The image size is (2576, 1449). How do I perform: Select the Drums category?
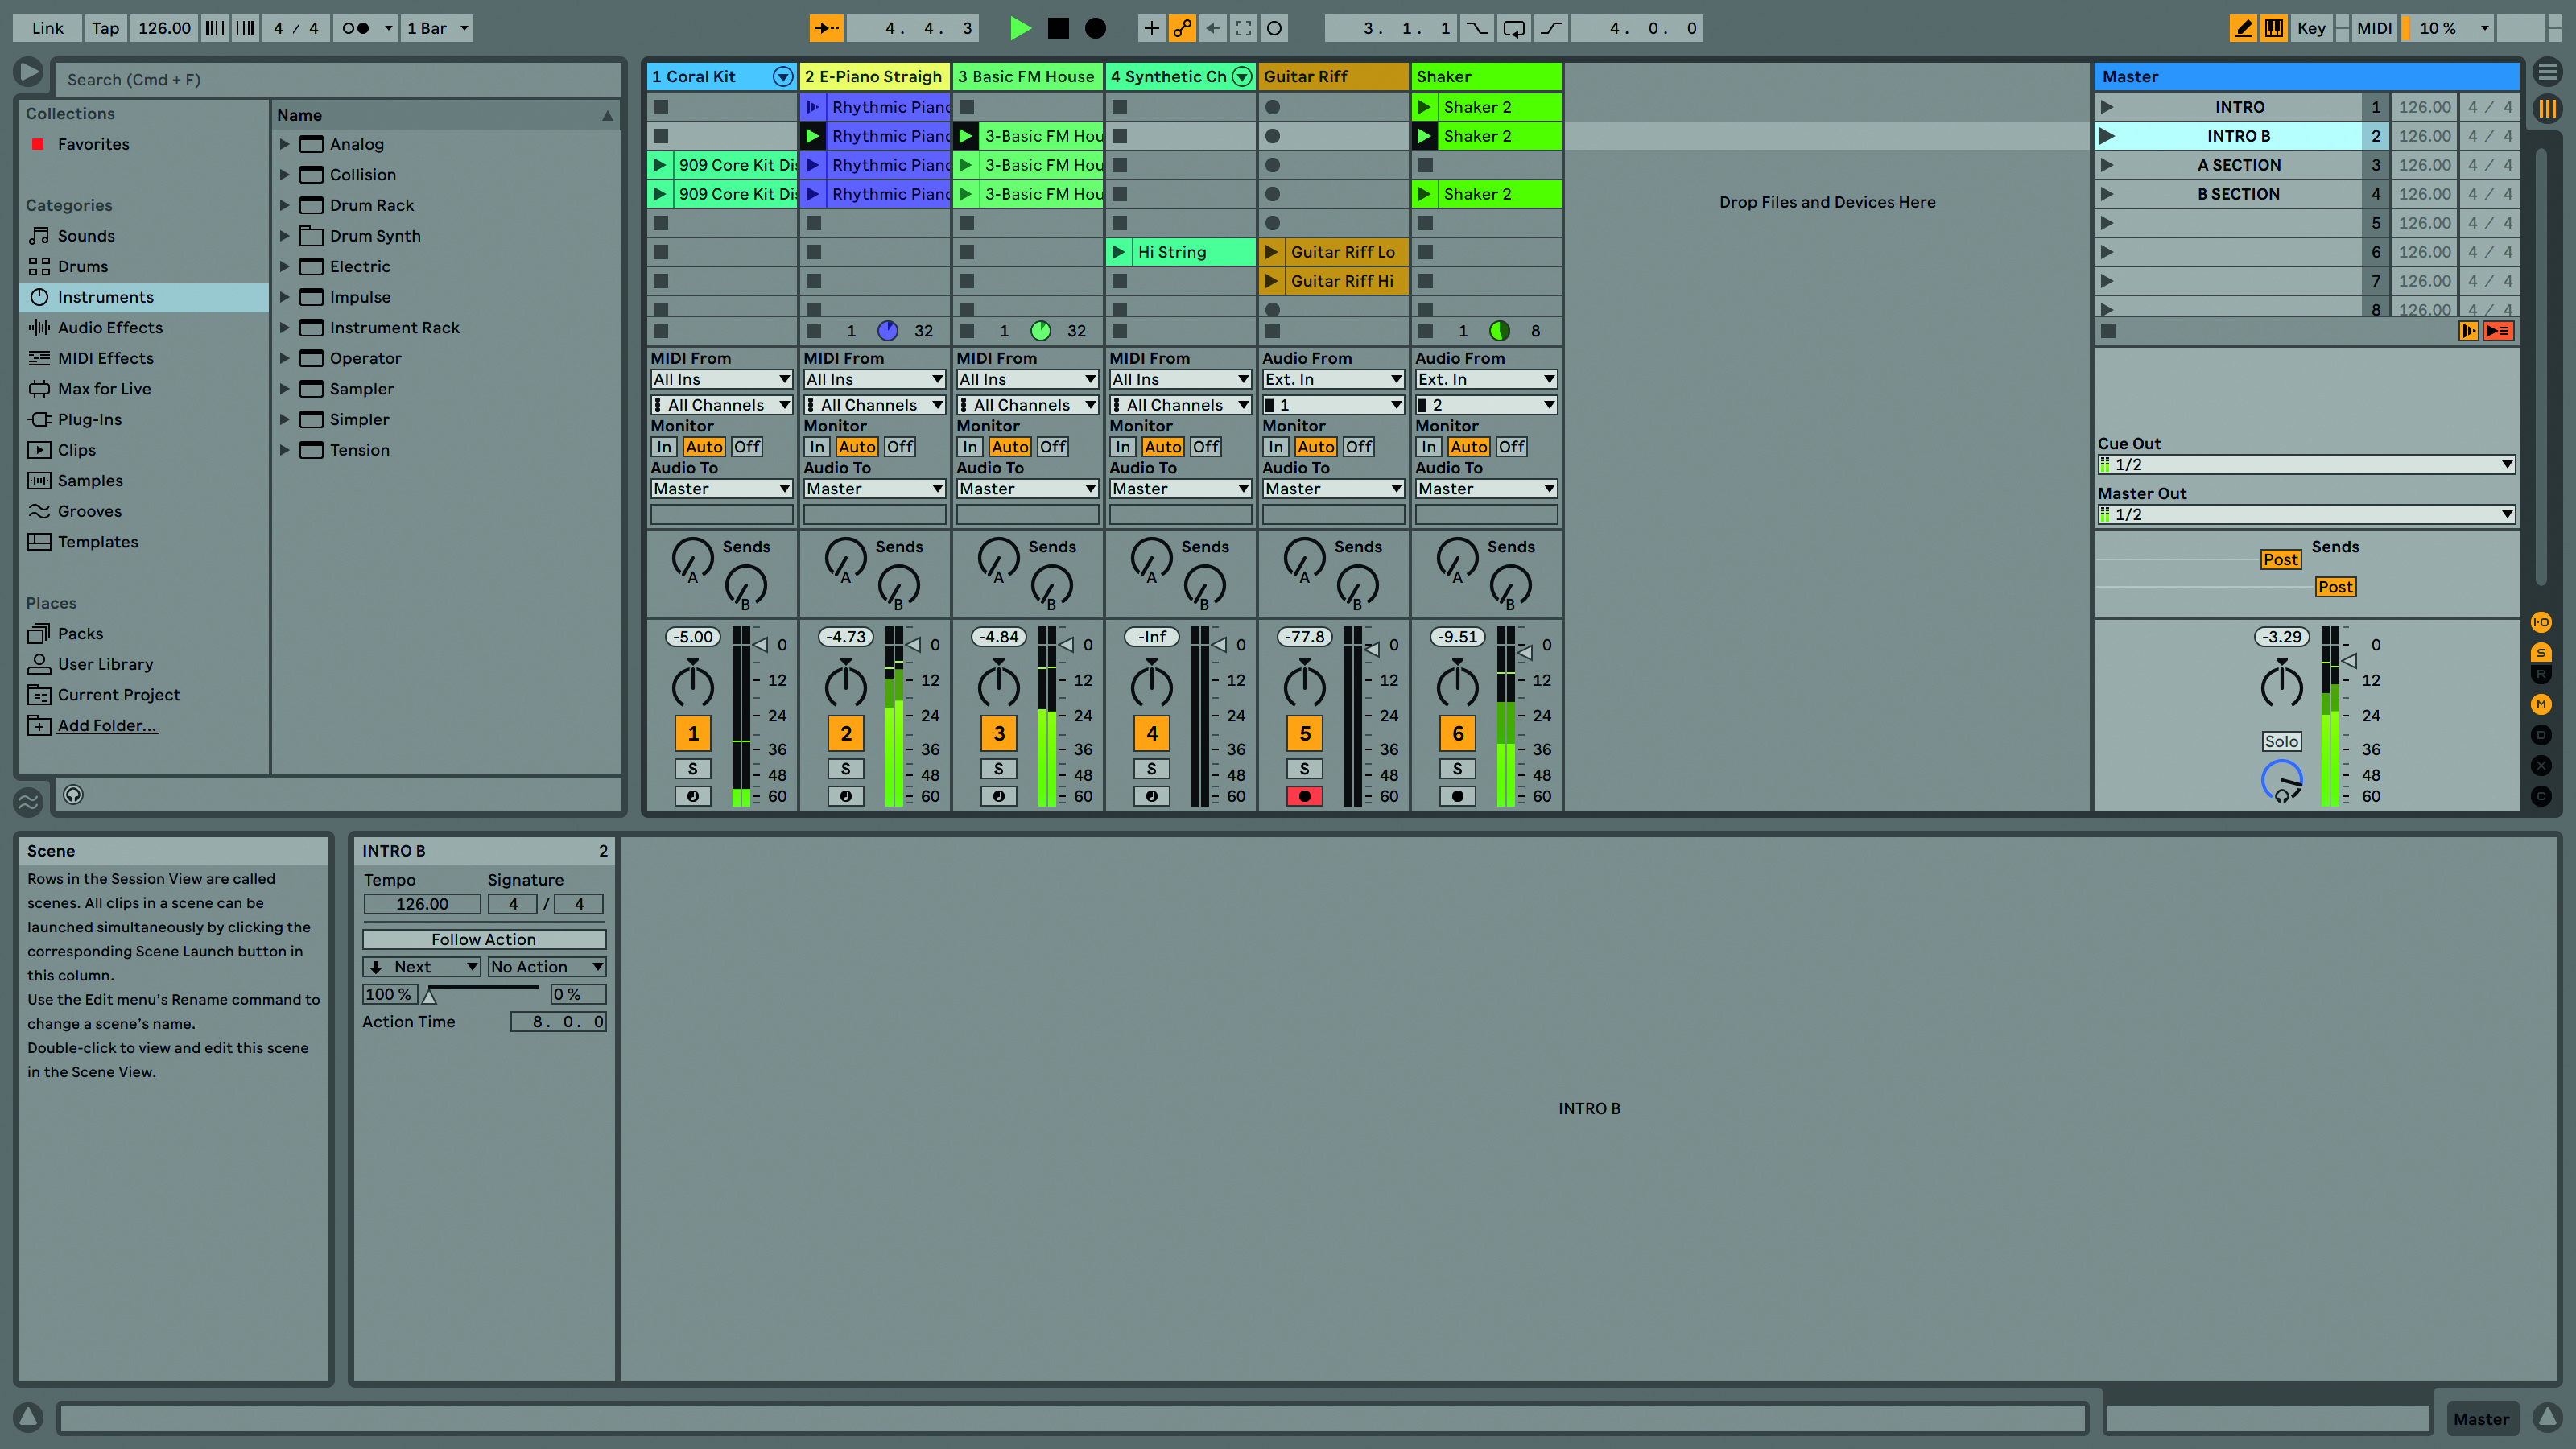click(x=83, y=267)
